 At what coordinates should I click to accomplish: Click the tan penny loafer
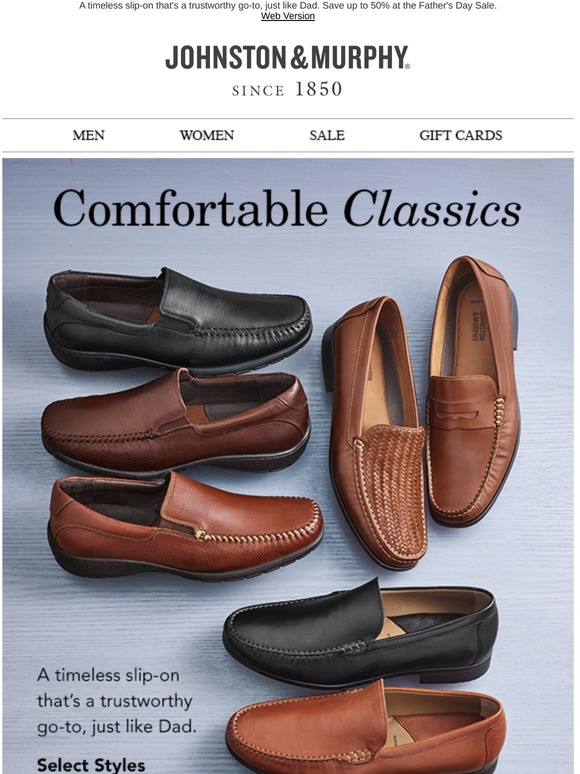472,391
